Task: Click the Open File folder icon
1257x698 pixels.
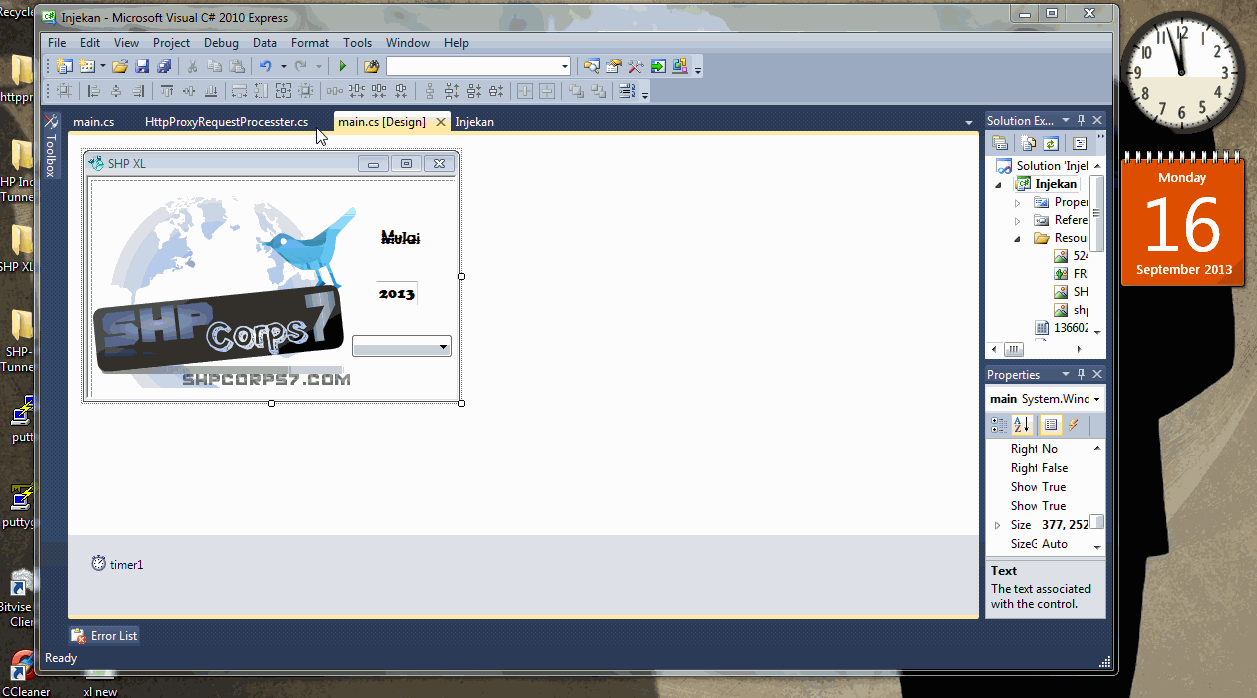Action: [x=120, y=66]
